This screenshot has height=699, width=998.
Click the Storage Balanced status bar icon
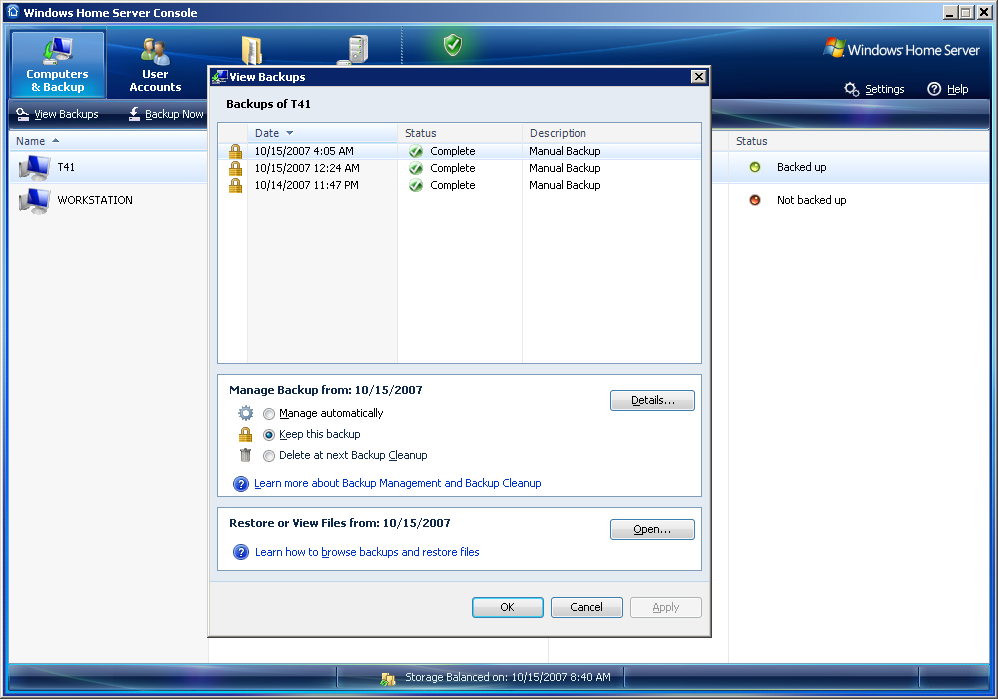tap(388, 678)
